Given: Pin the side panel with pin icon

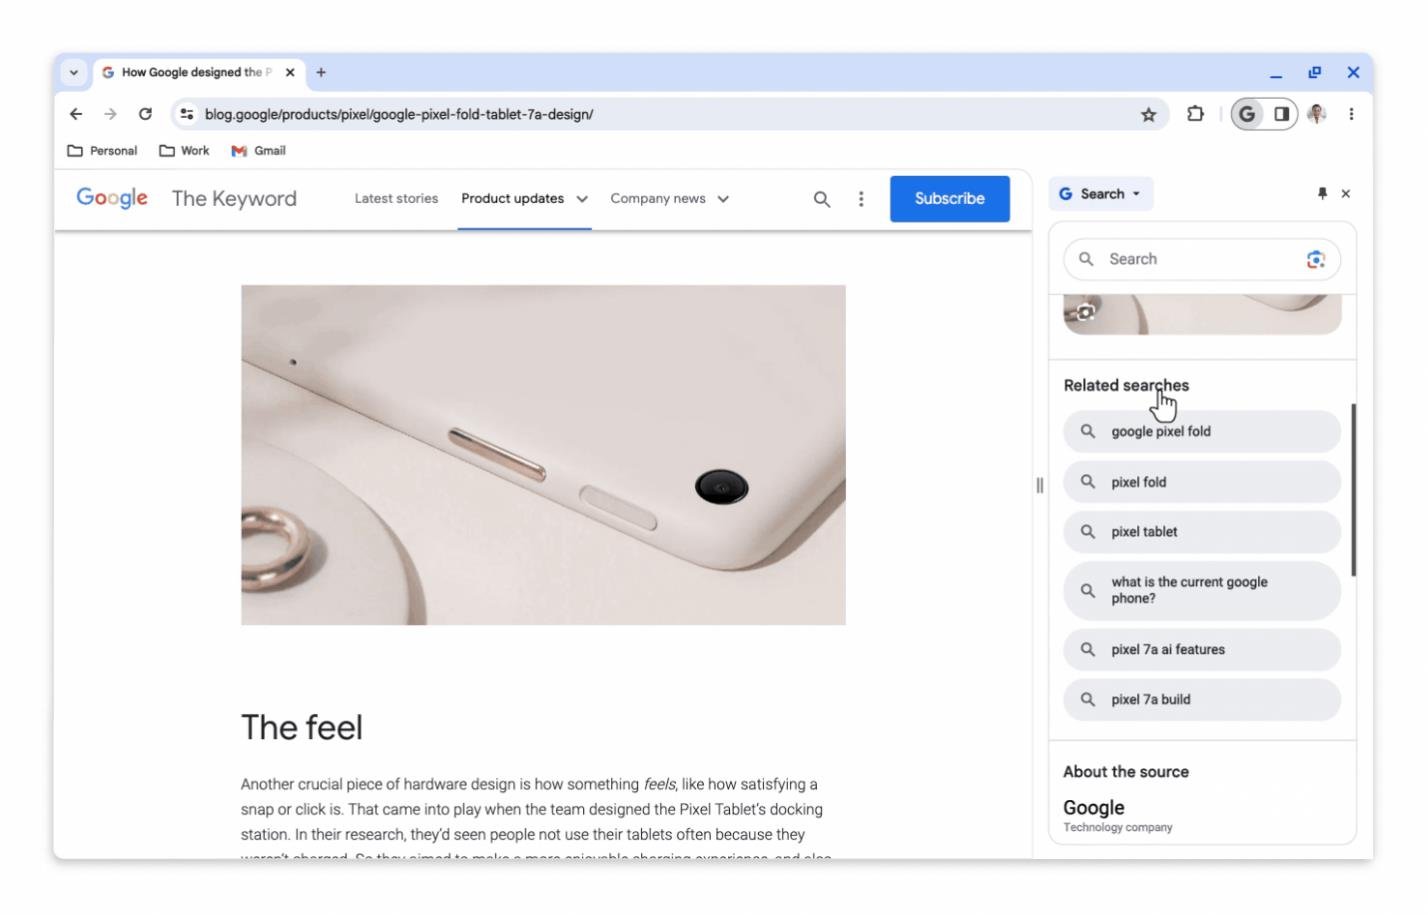Looking at the screenshot, I should [x=1322, y=194].
